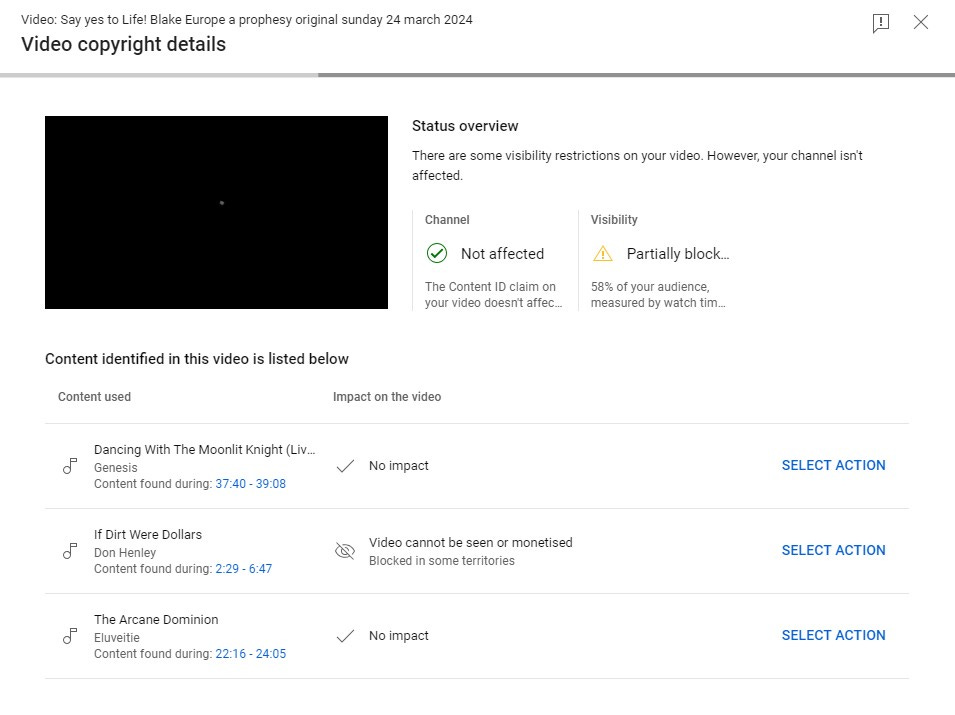Screen dimensions: 955x715
Task: Click the yellow Partially blocked warning icon
Action: tap(602, 253)
